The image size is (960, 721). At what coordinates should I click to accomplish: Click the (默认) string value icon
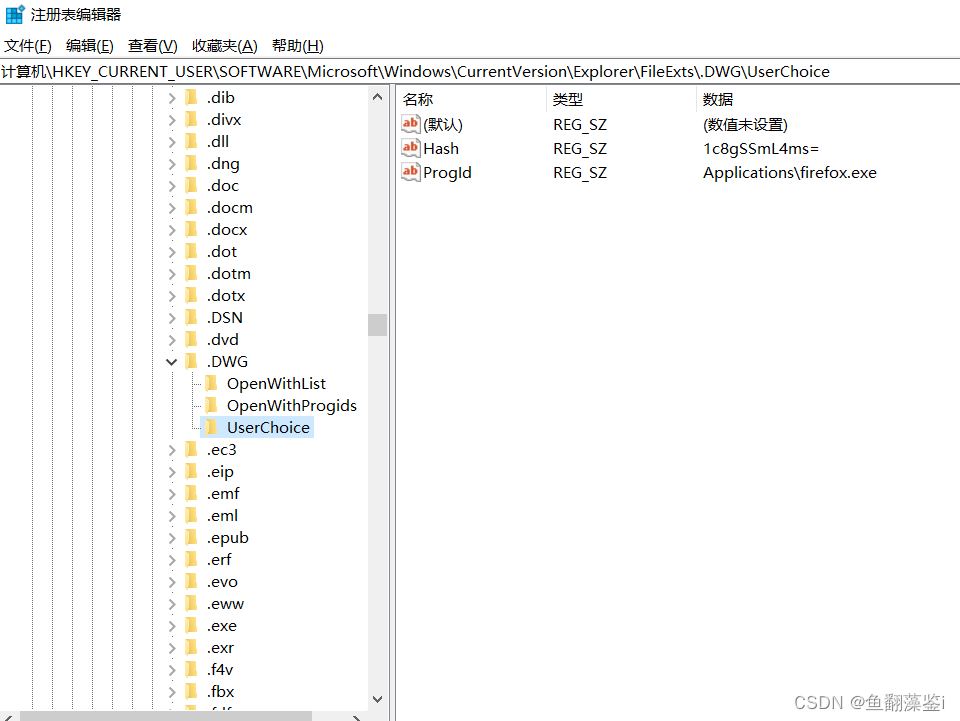pyautogui.click(x=411, y=124)
